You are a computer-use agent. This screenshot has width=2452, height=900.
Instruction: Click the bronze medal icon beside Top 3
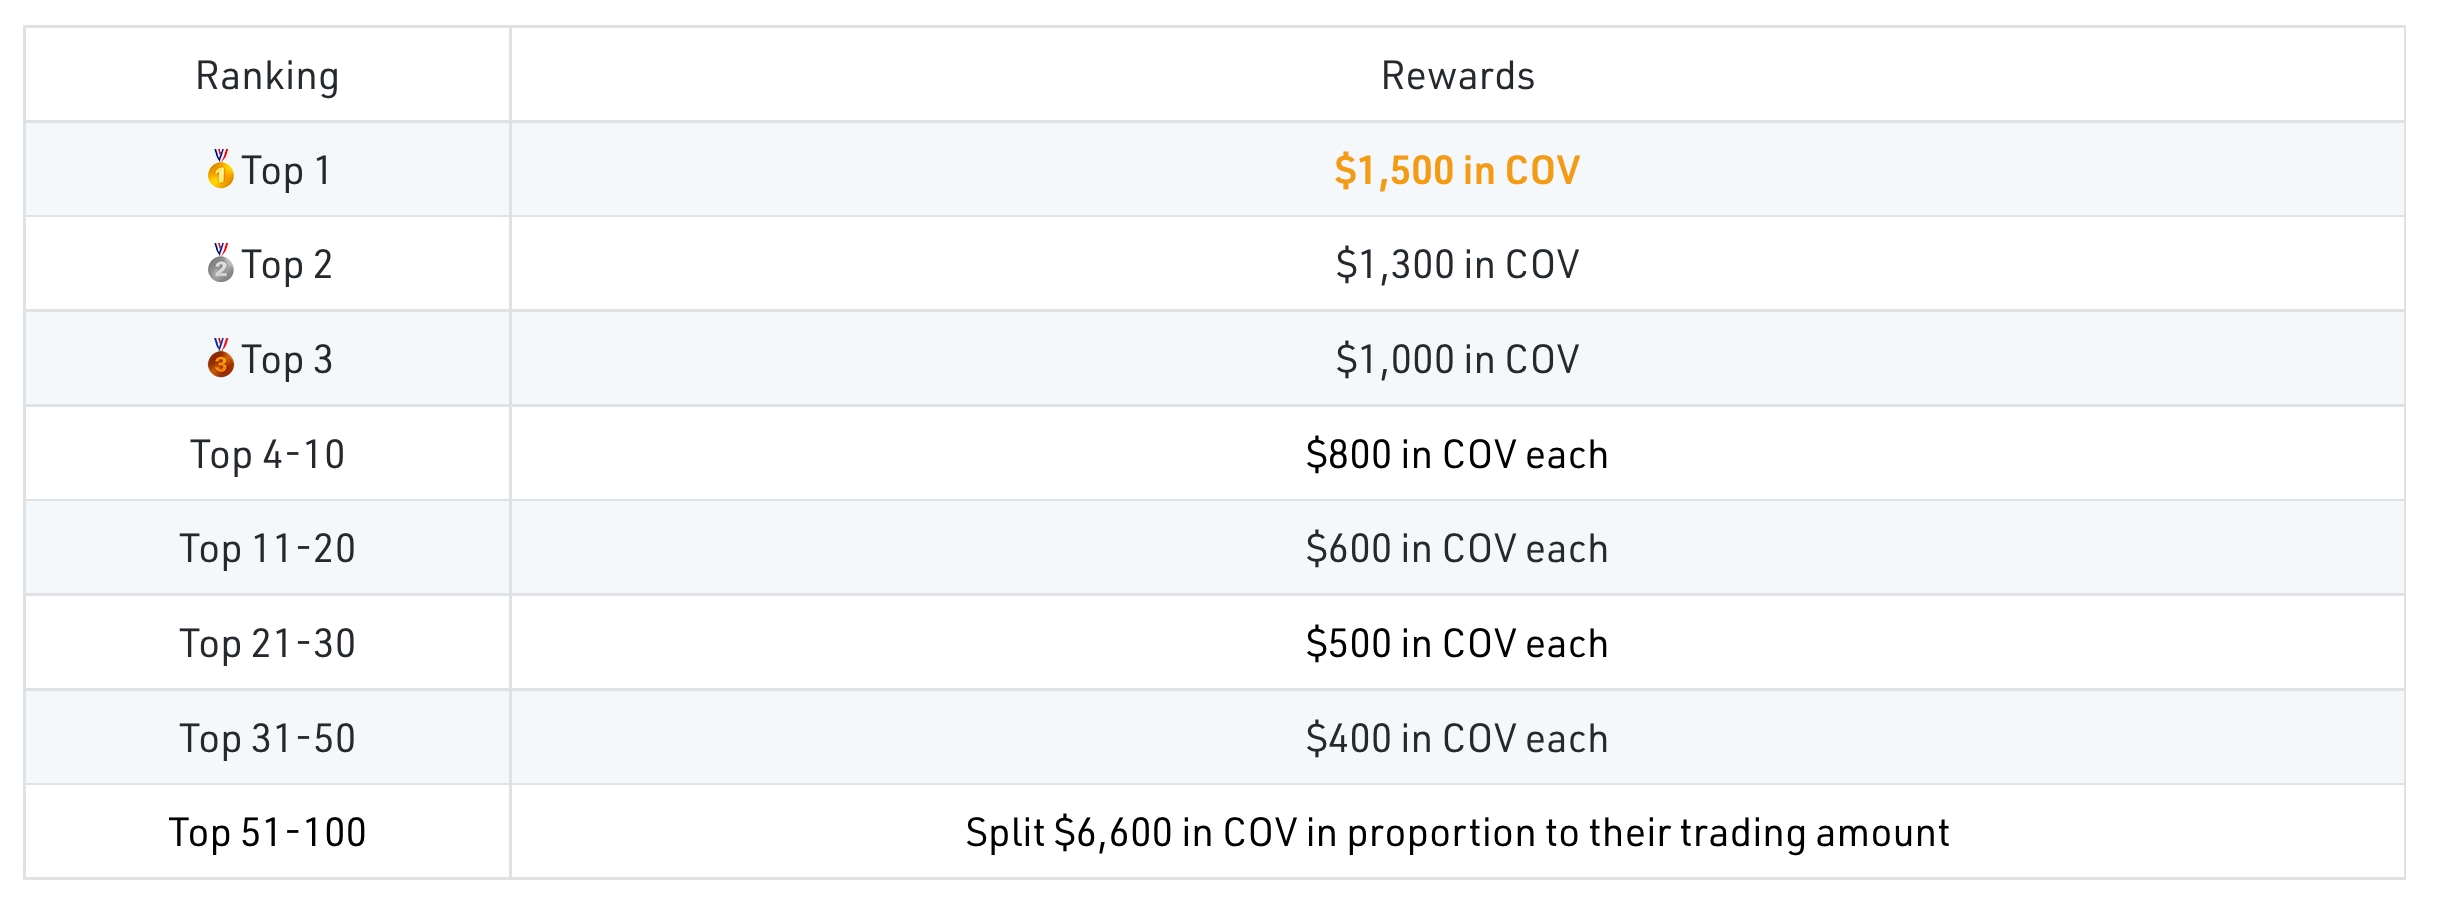pos(220,358)
